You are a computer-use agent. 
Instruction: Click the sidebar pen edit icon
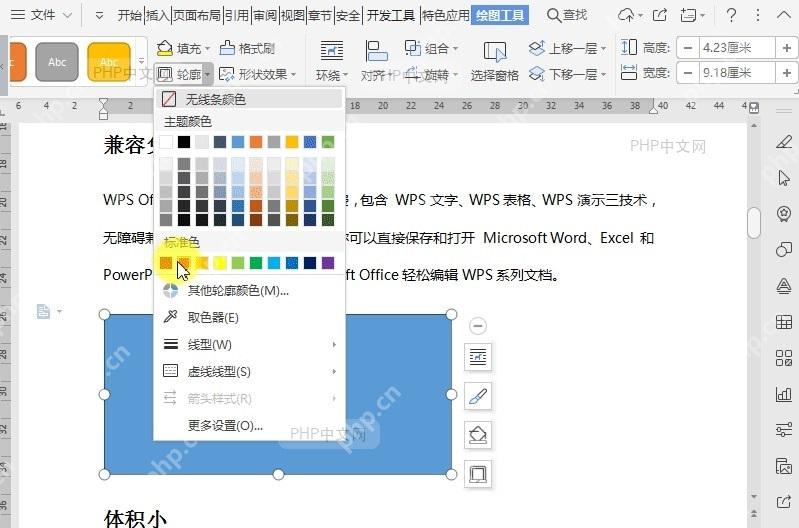tap(784, 142)
